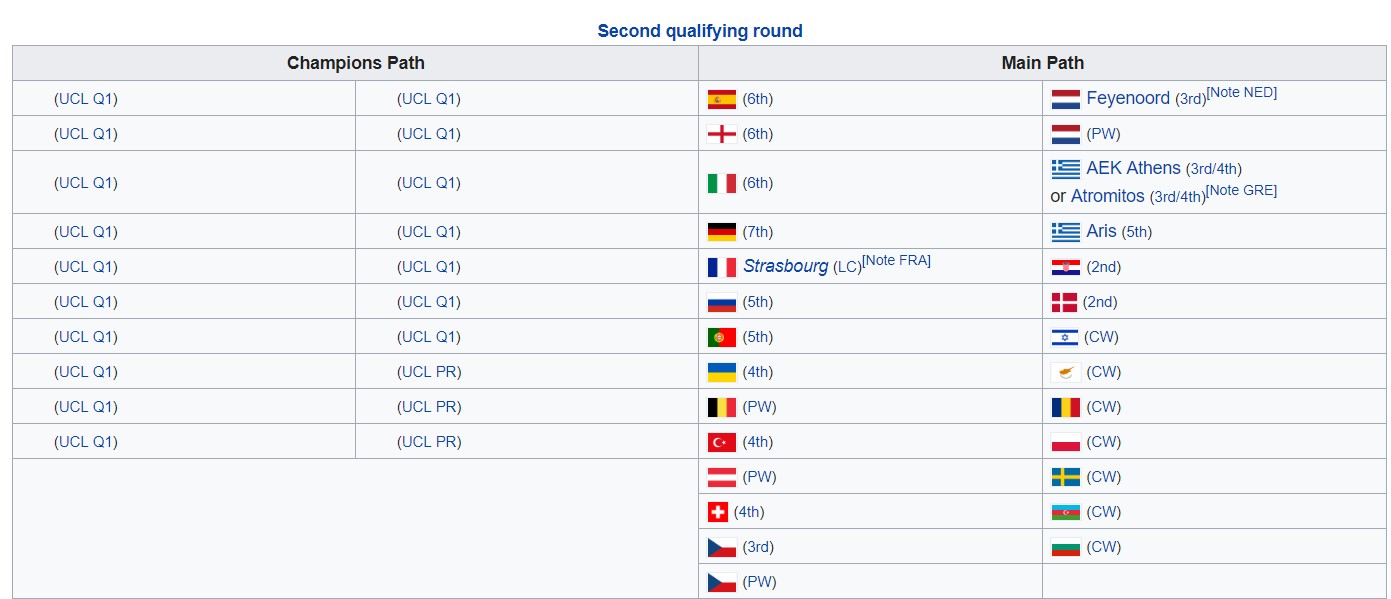The width and height of the screenshot is (1391, 599).
Task: Click the Turkey flag icon
Action: 721,442
